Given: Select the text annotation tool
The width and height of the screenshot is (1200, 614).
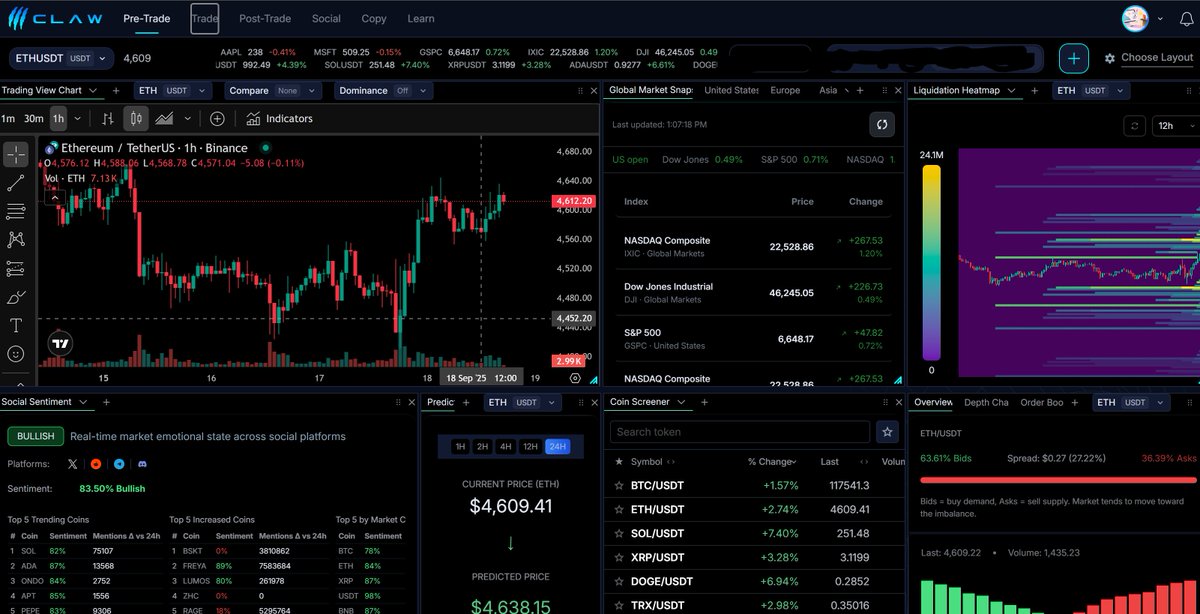Looking at the screenshot, I should (x=15, y=325).
